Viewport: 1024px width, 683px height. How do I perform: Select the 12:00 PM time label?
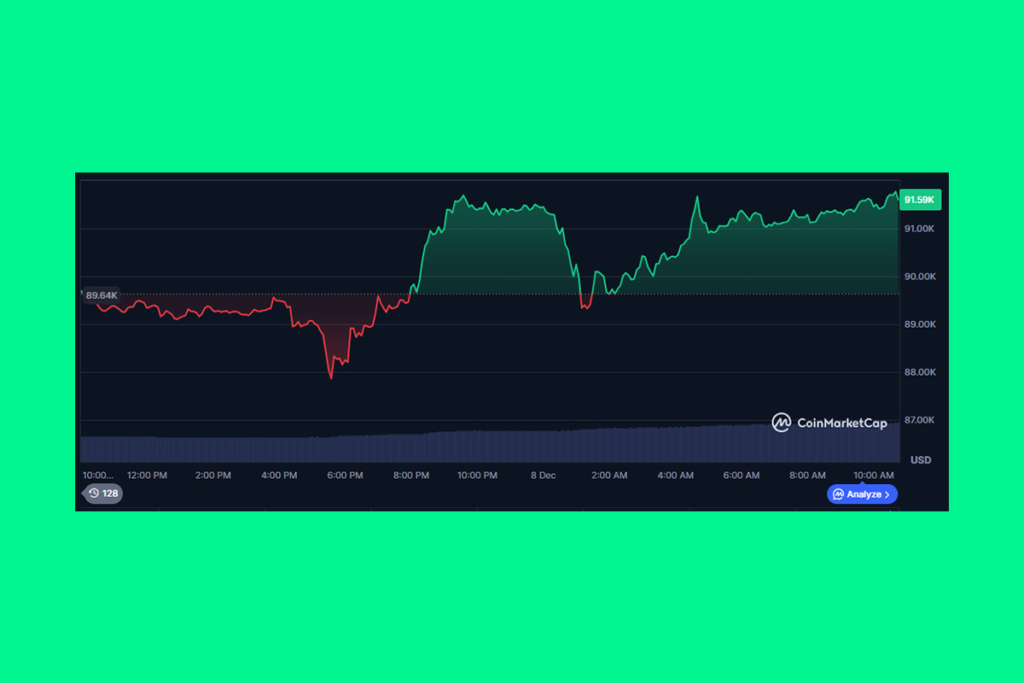click(146, 474)
